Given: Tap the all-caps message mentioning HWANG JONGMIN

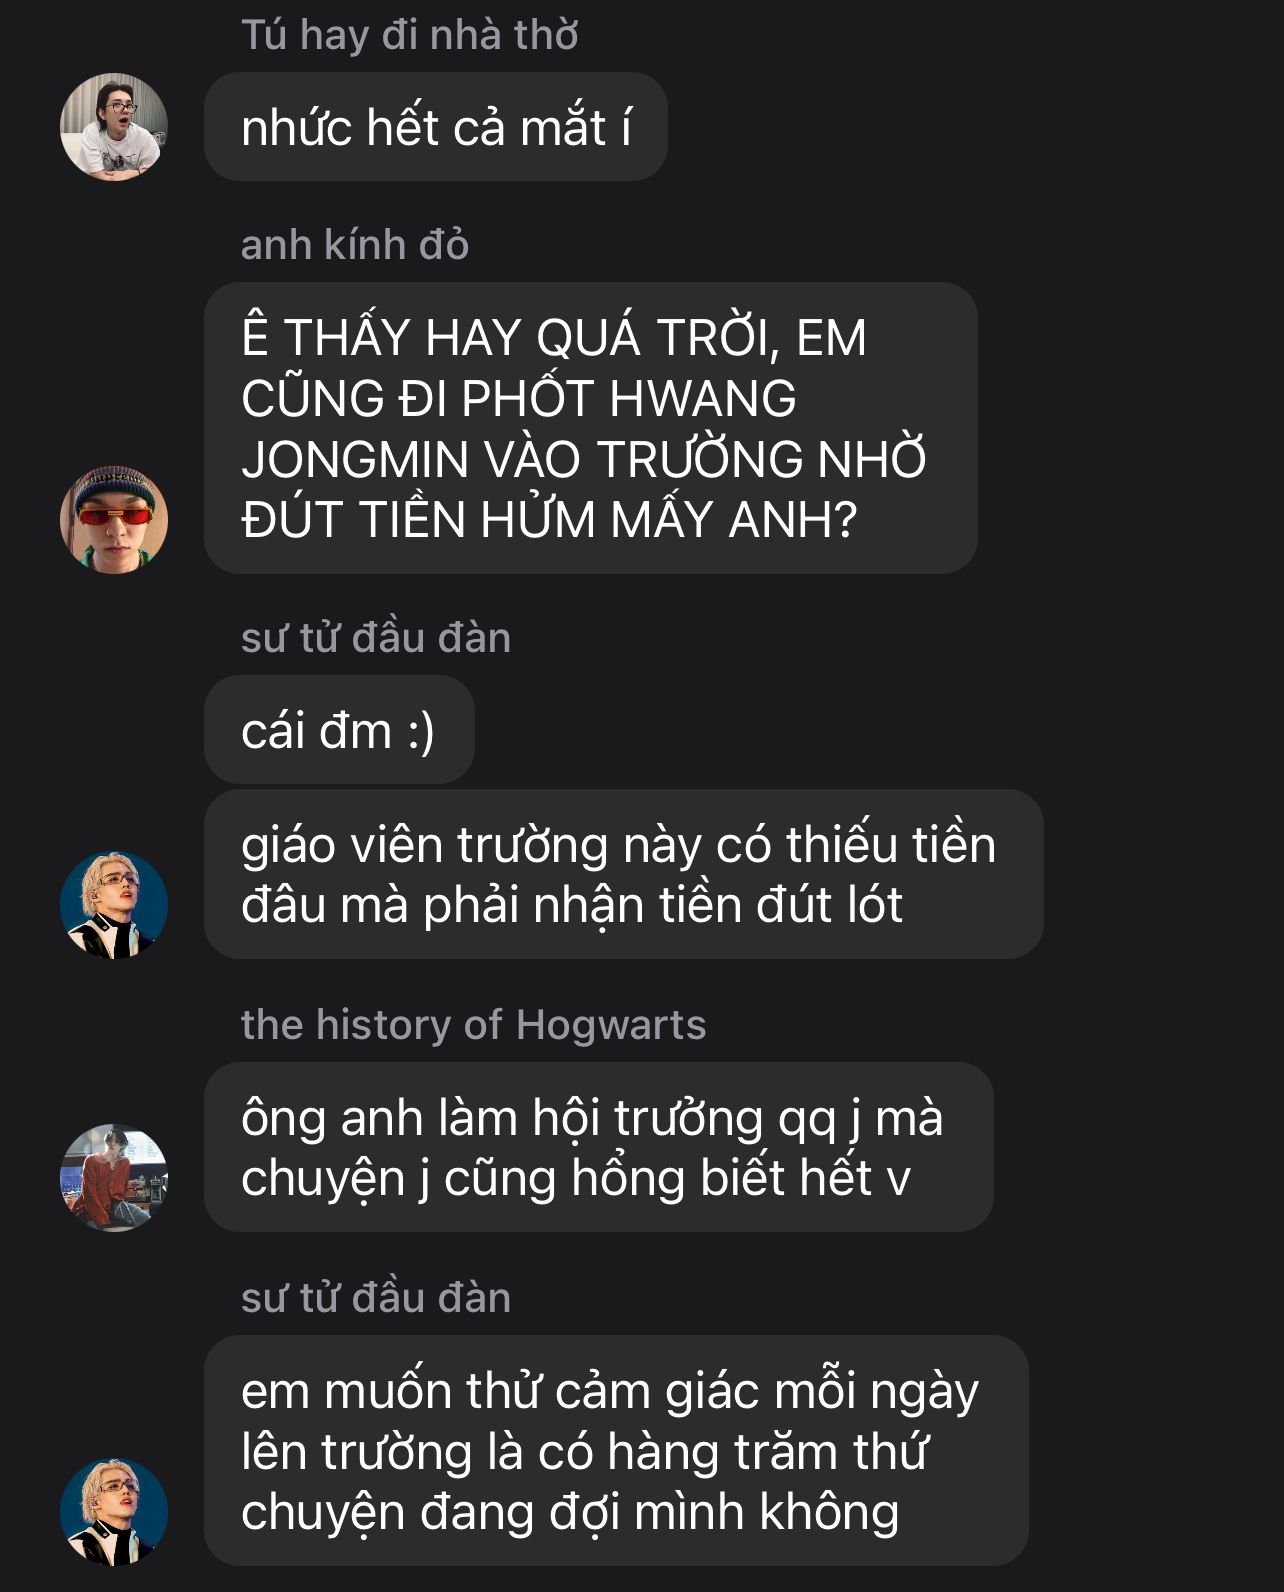Looking at the screenshot, I should pos(591,428).
